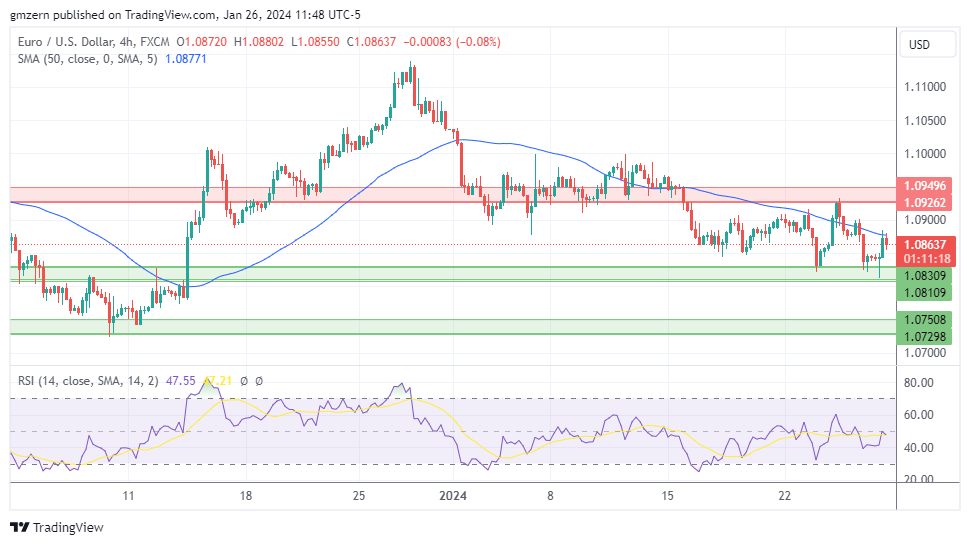This screenshot has height=545, width=970.
Task: Click the low value L1.08550
Action: click(315, 42)
